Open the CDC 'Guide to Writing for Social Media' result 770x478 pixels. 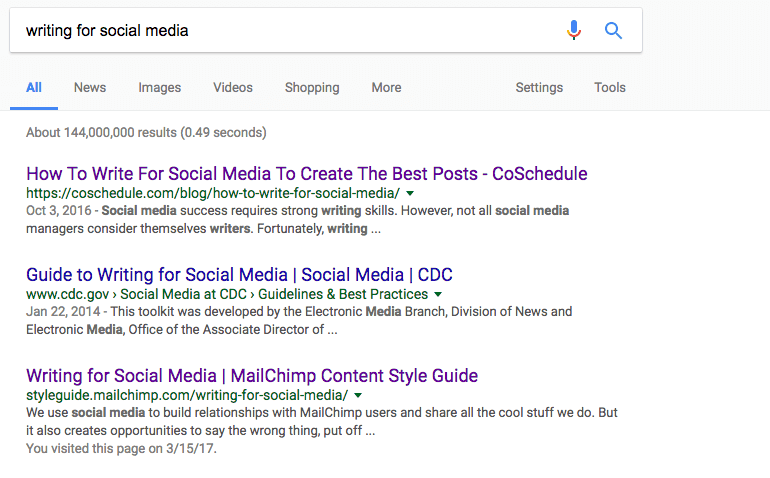click(x=240, y=275)
